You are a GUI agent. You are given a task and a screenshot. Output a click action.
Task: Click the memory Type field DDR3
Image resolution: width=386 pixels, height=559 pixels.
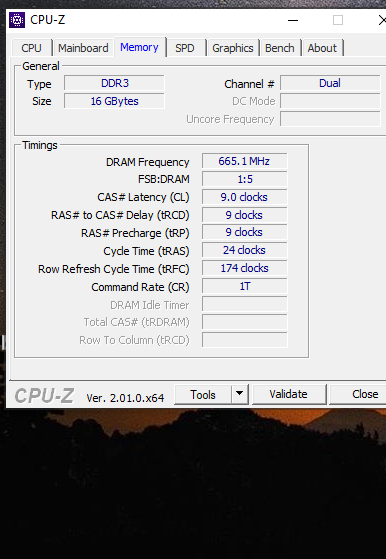coord(114,83)
